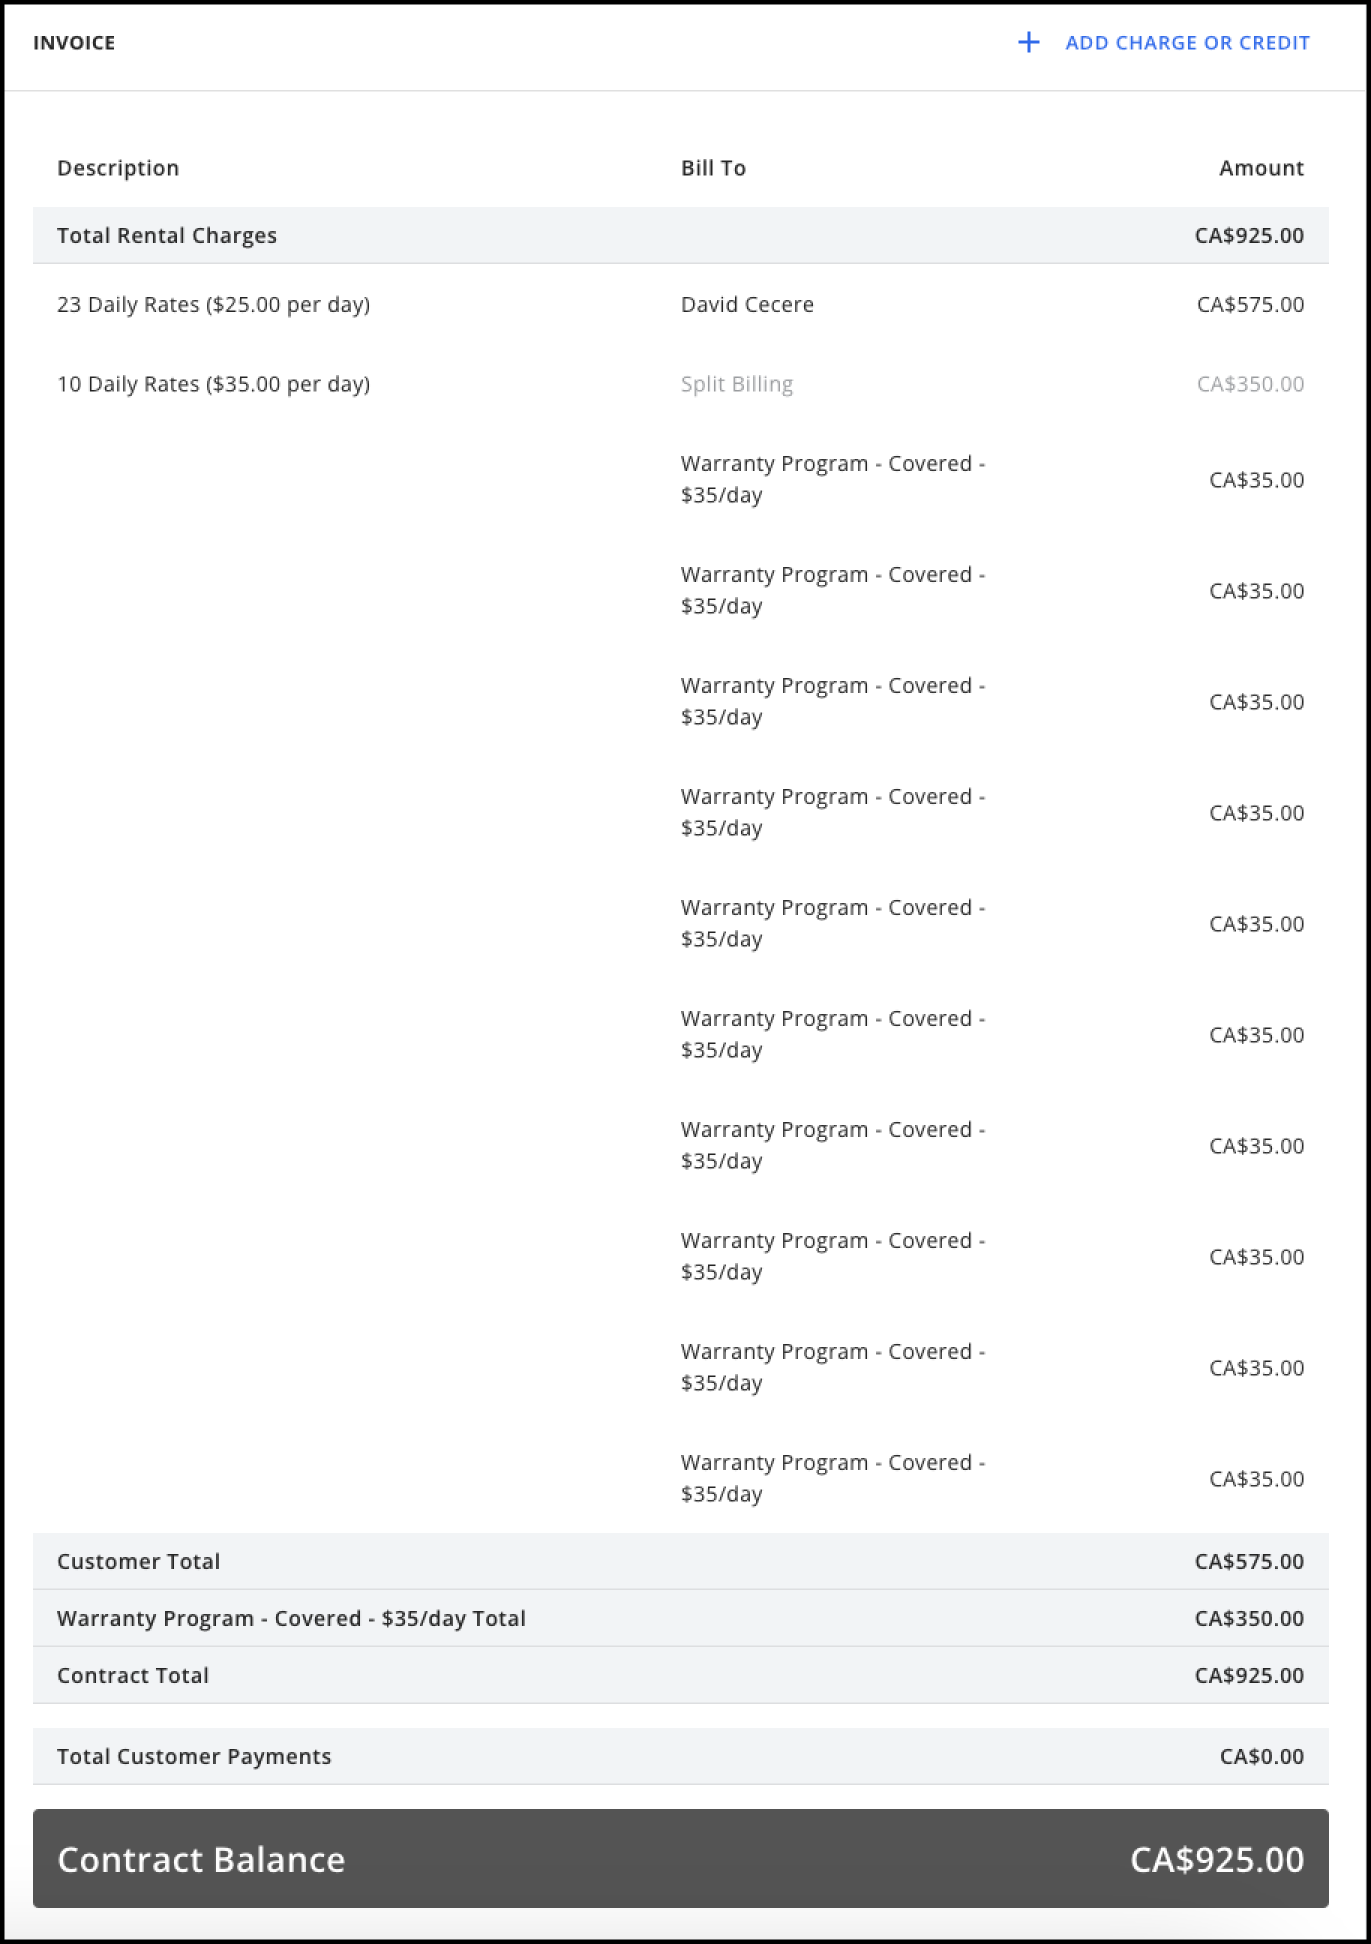Click the Contract Balance bar

pyautogui.click(x=680, y=1859)
